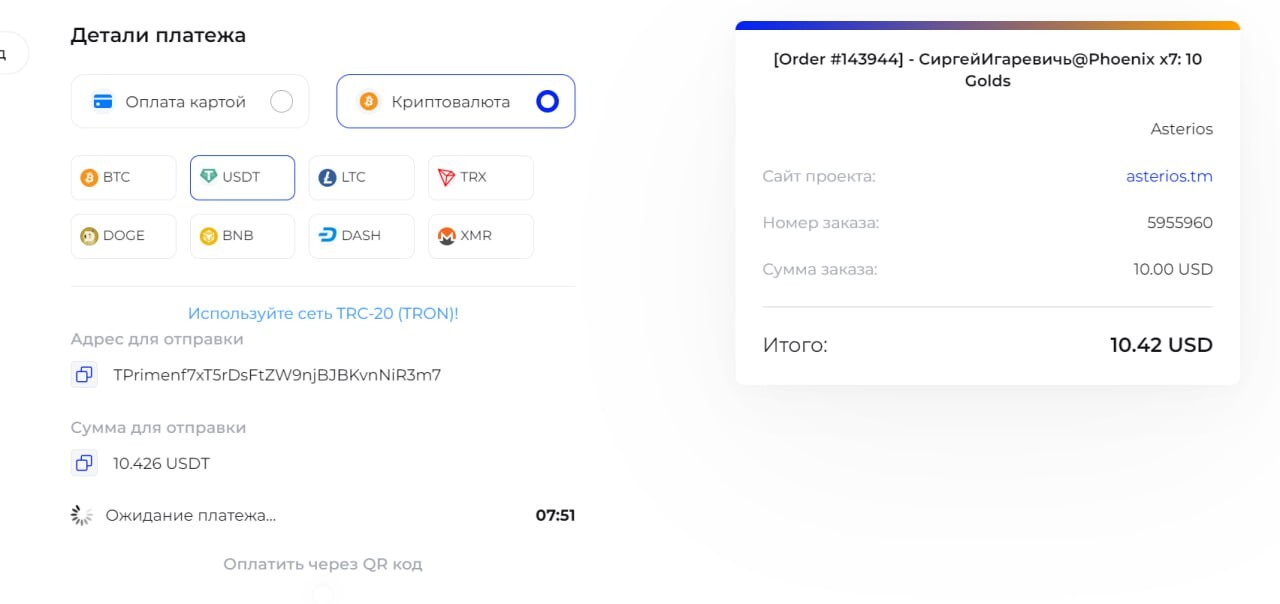This screenshot has height=604, width=1280.
Task: Click the TRC-20 (TRON) network notice
Action: click(x=323, y=313)
